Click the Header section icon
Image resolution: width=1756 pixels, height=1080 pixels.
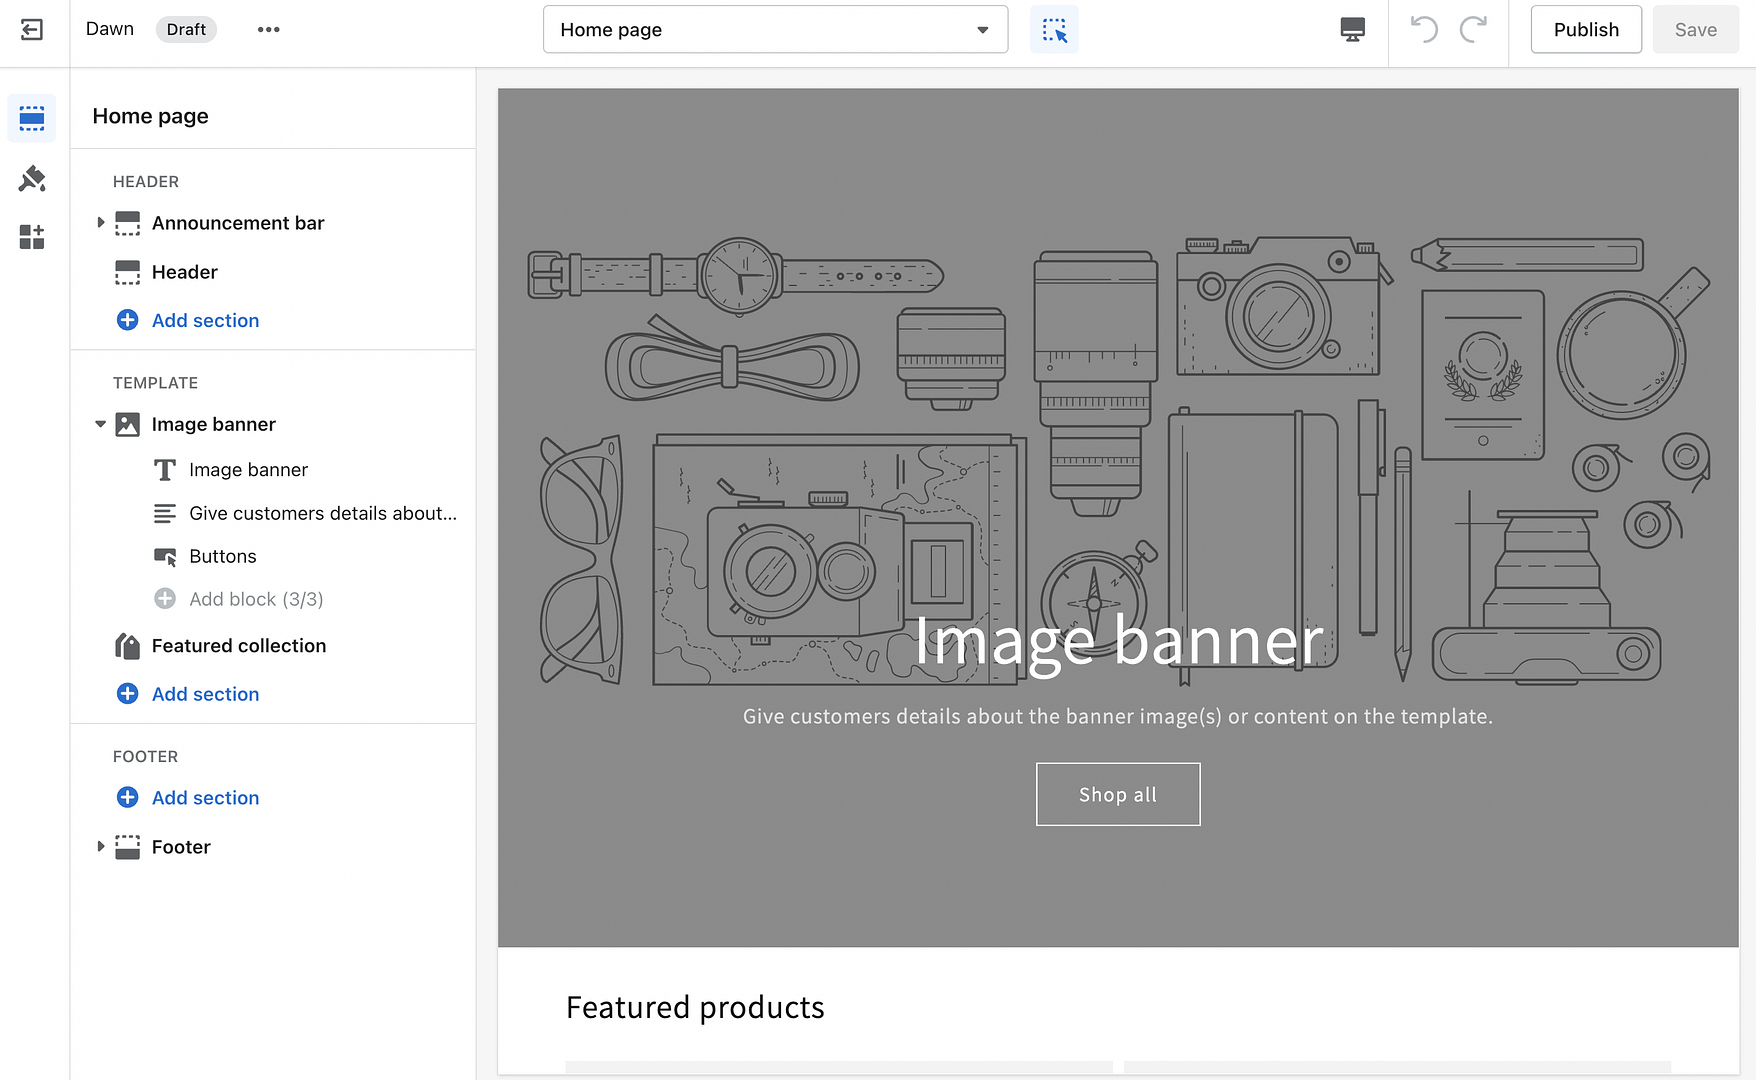click(x=128, y=272)
